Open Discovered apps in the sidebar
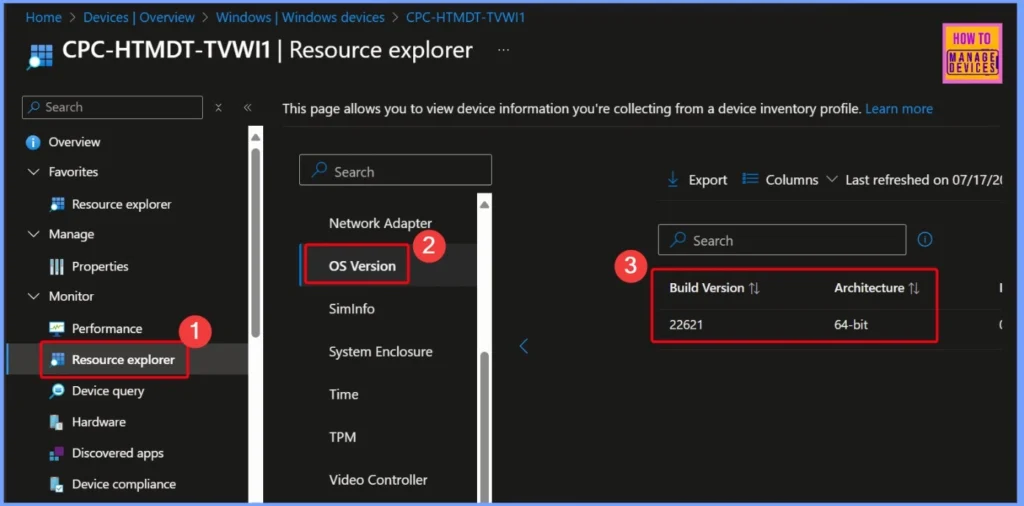The height and width of the screenshot is (506, 1024). [x=118, y=453]
